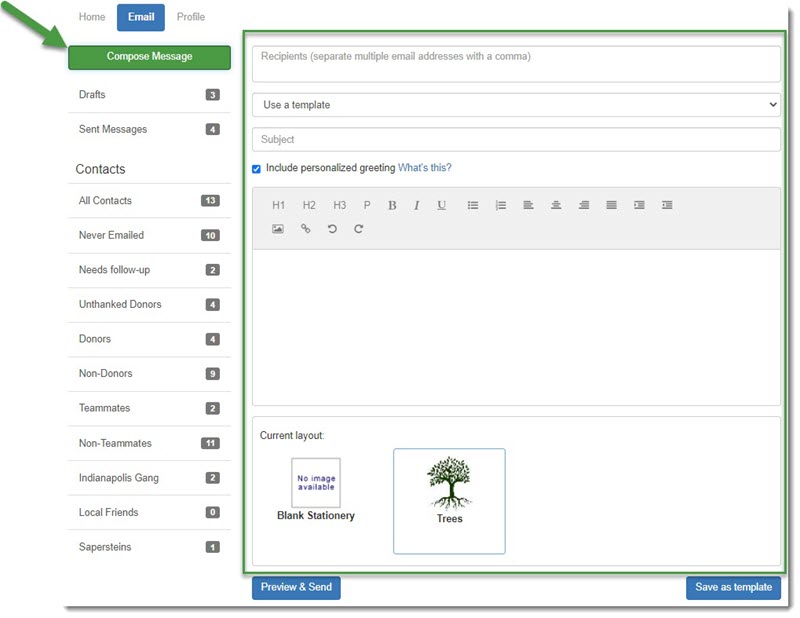Viewport: 800px width, 618px height.
Task: Select the Trees layout thumbnail
Action: point(449,500)
